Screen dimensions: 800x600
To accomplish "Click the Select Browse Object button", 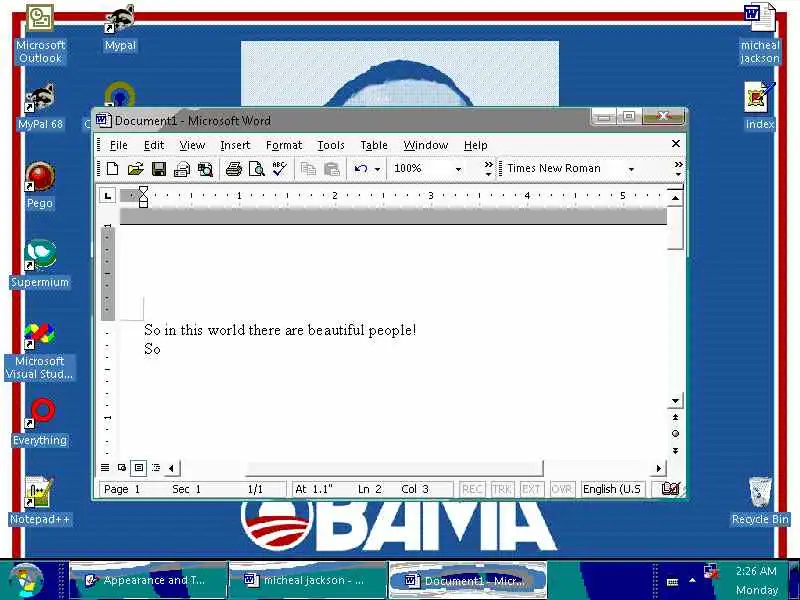I will [676, 434].
